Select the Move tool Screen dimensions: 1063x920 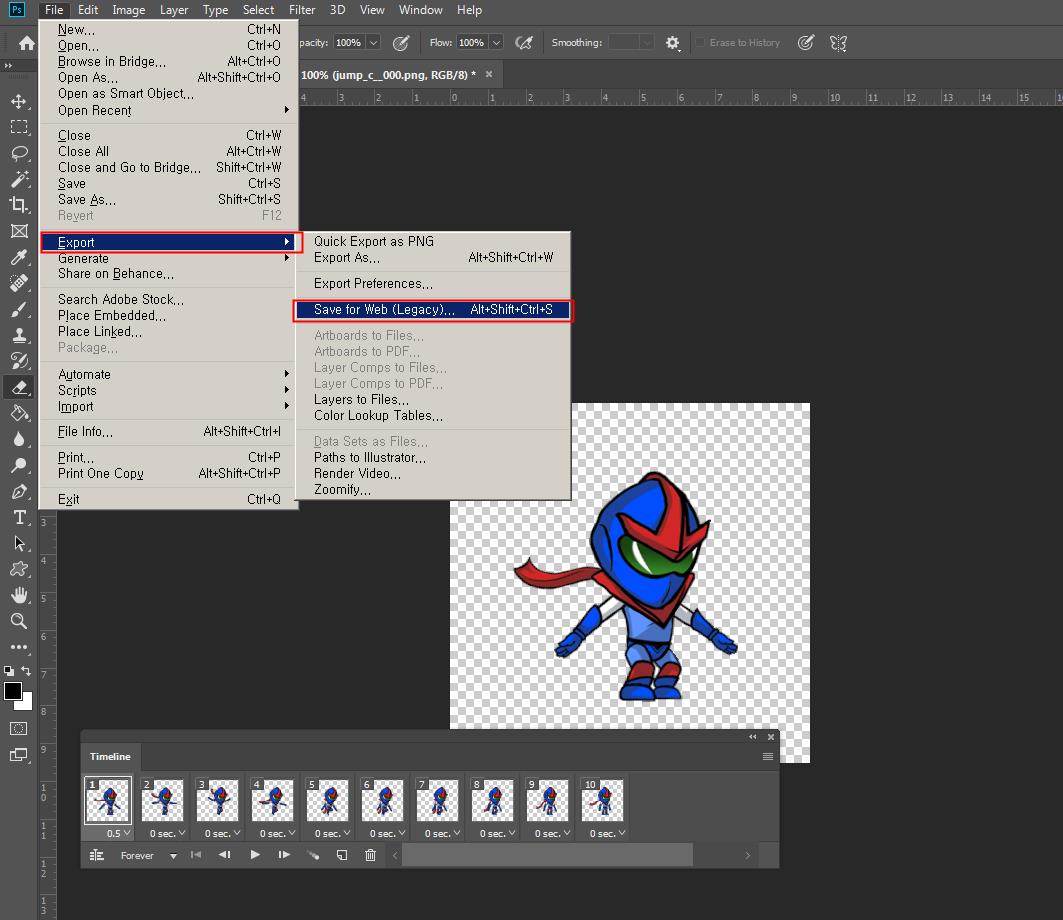(x=19, y=101)
